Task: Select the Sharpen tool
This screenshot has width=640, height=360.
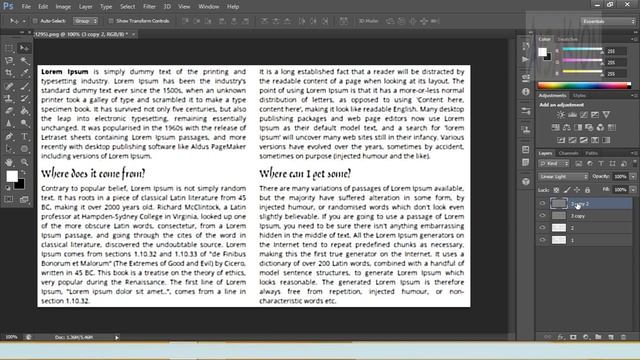Action: pos(9,123)
